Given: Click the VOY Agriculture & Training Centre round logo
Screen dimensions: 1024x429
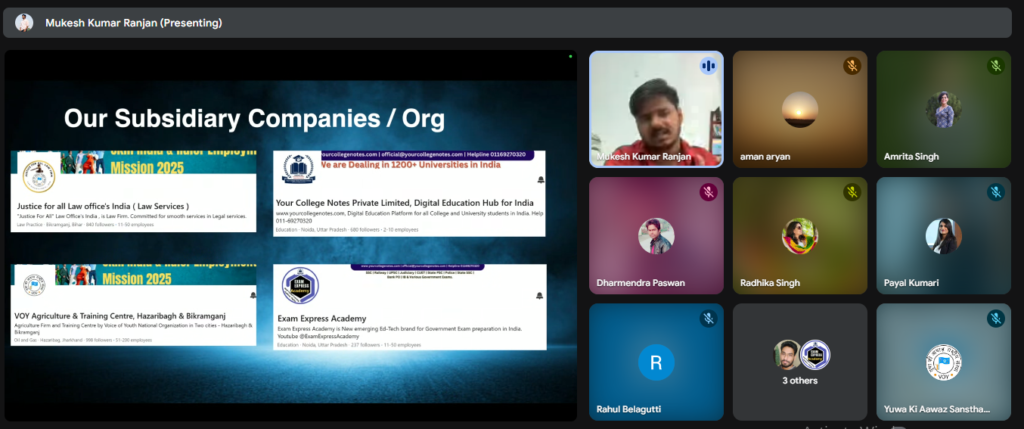Looking at the screenshot, I should (x=34, y=285).
